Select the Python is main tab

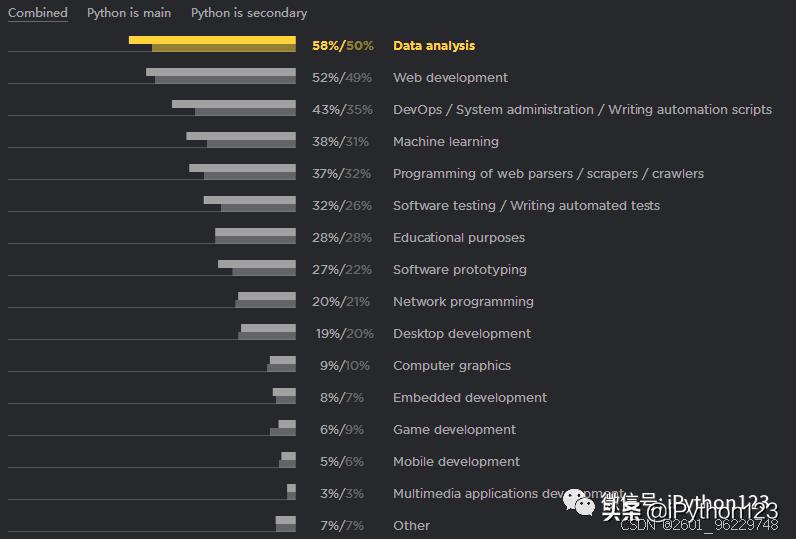click(x=129, y=13)
